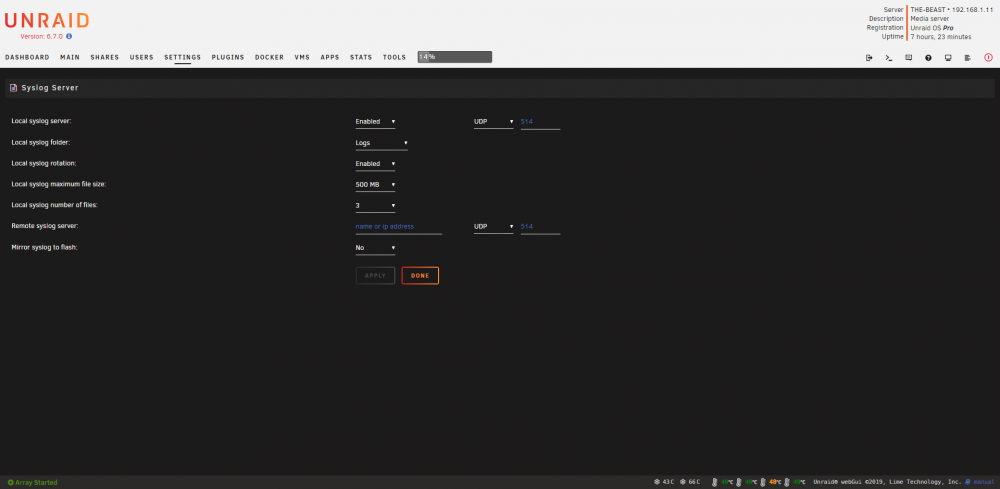Open maximum file size 500 MB dropdown
This screenshot has width=1000, height=489.
pyautogui.click(x=375, y=185)
